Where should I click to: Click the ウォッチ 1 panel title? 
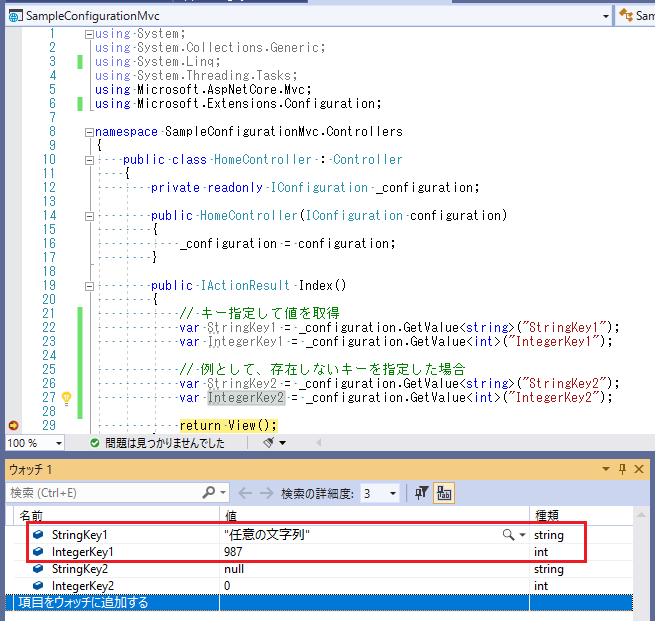[30, 470]
